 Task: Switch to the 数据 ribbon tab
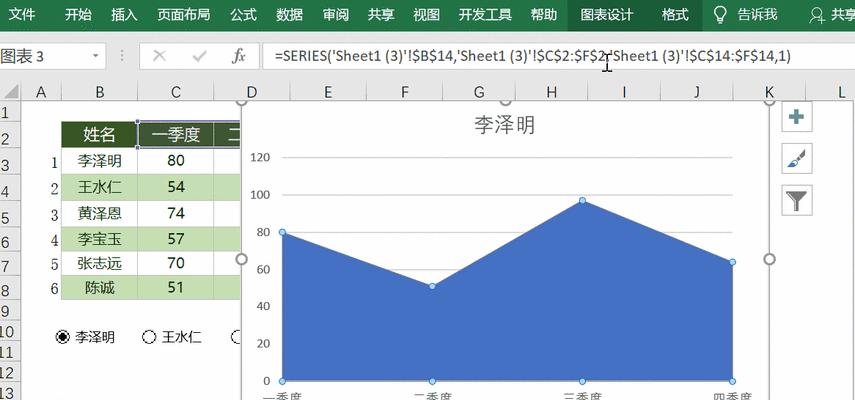[289, 15]
